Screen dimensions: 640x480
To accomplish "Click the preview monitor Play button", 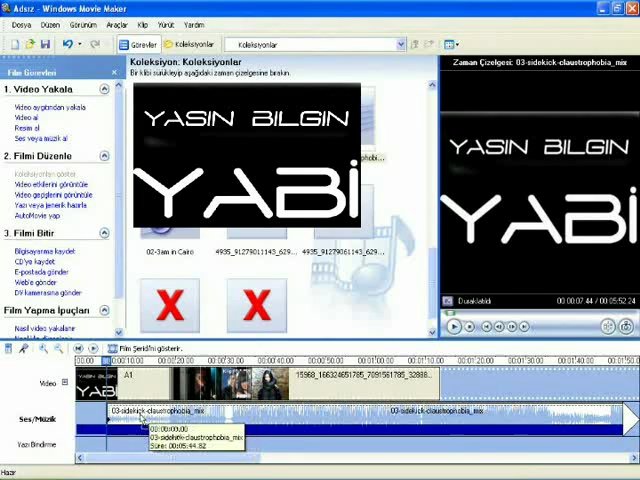I will coord(453,327).
